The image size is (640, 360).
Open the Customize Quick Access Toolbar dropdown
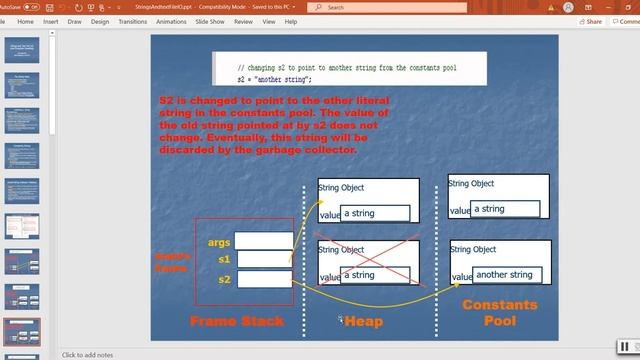point(119,7)
